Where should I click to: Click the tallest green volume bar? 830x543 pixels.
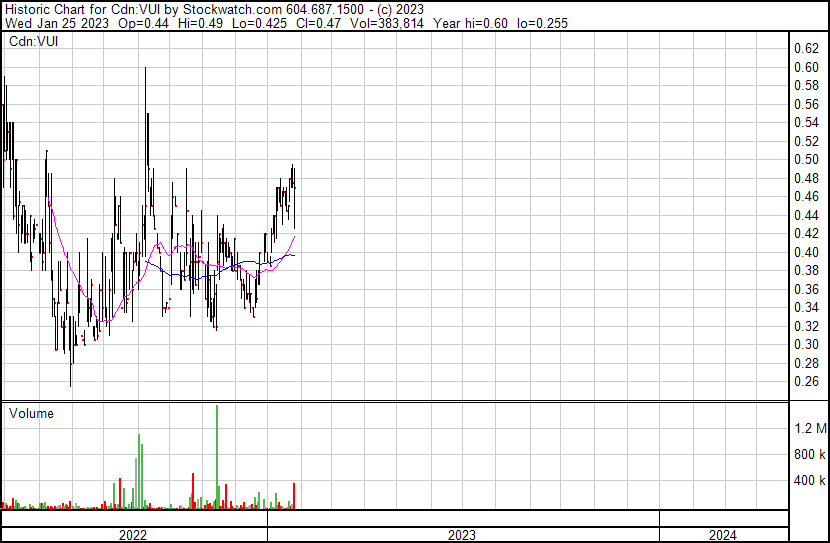(x=216, y=458)
